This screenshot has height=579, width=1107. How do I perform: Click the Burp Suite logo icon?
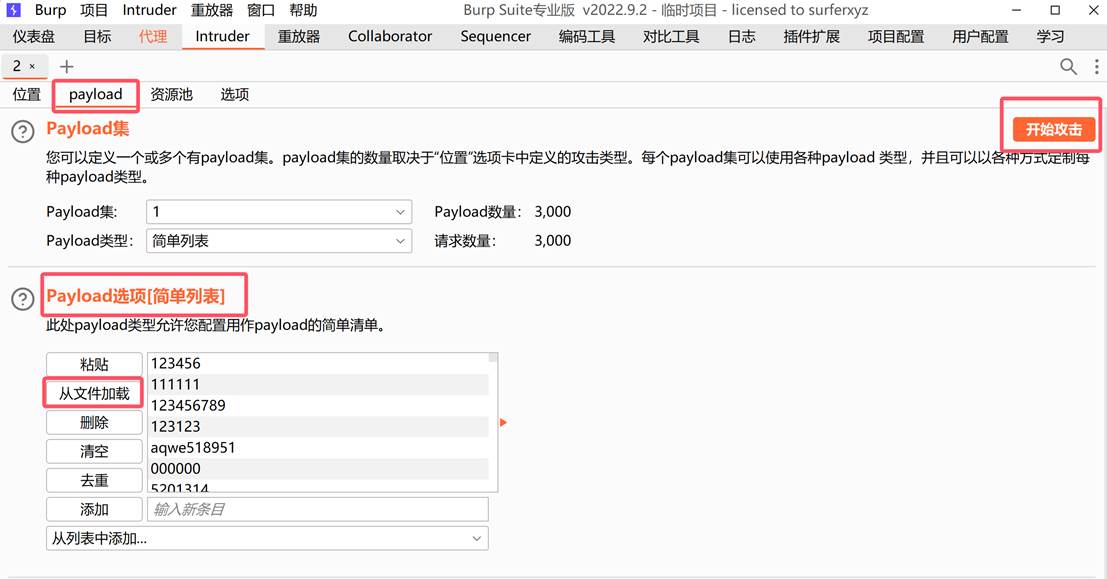[13, 10]
